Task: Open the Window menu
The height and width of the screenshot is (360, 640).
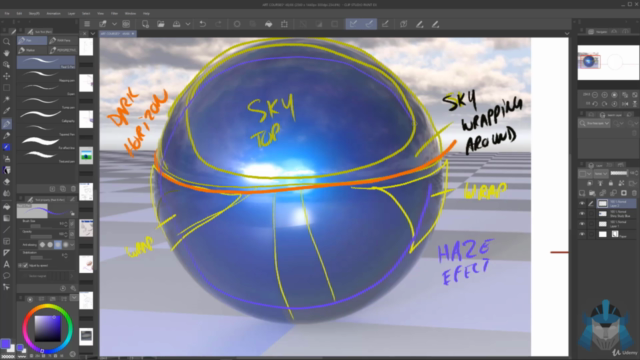Action: [130, 13]
